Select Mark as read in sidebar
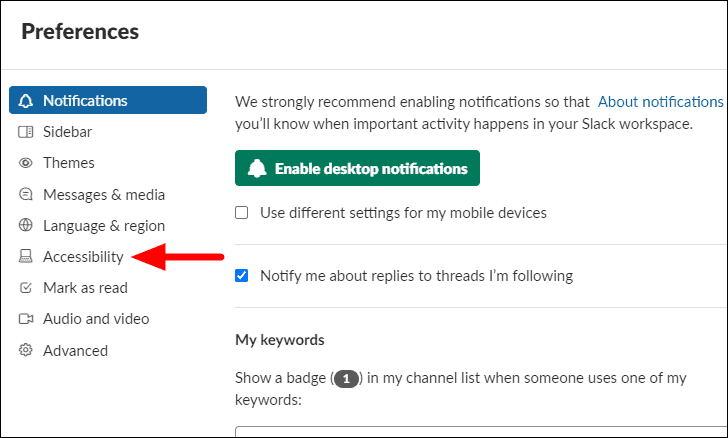This screenshot has width=728, height=438. [85, 288]
